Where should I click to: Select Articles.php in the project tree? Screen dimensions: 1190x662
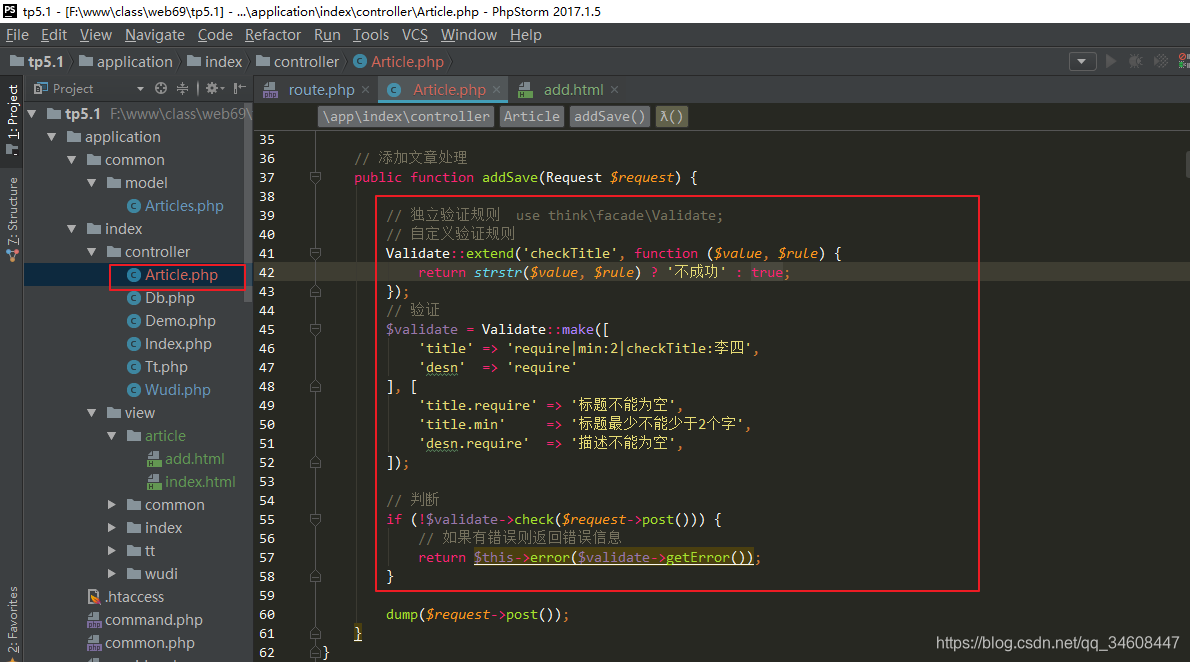175,206
